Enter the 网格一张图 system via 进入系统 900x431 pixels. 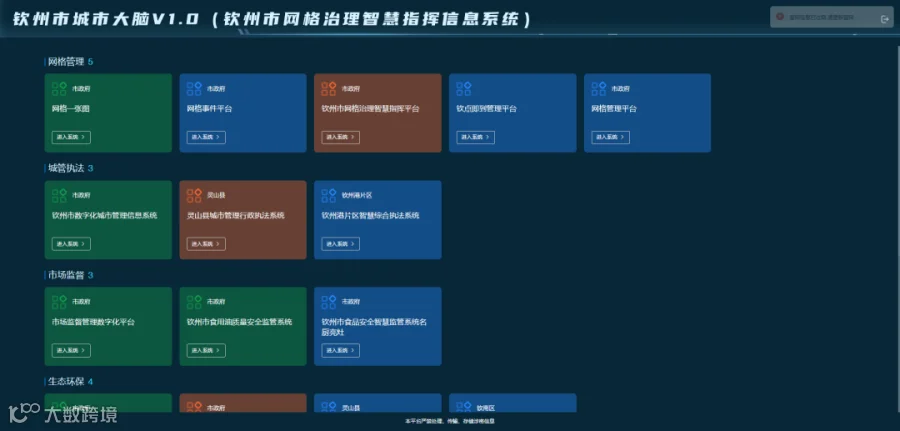click(71, 137)
